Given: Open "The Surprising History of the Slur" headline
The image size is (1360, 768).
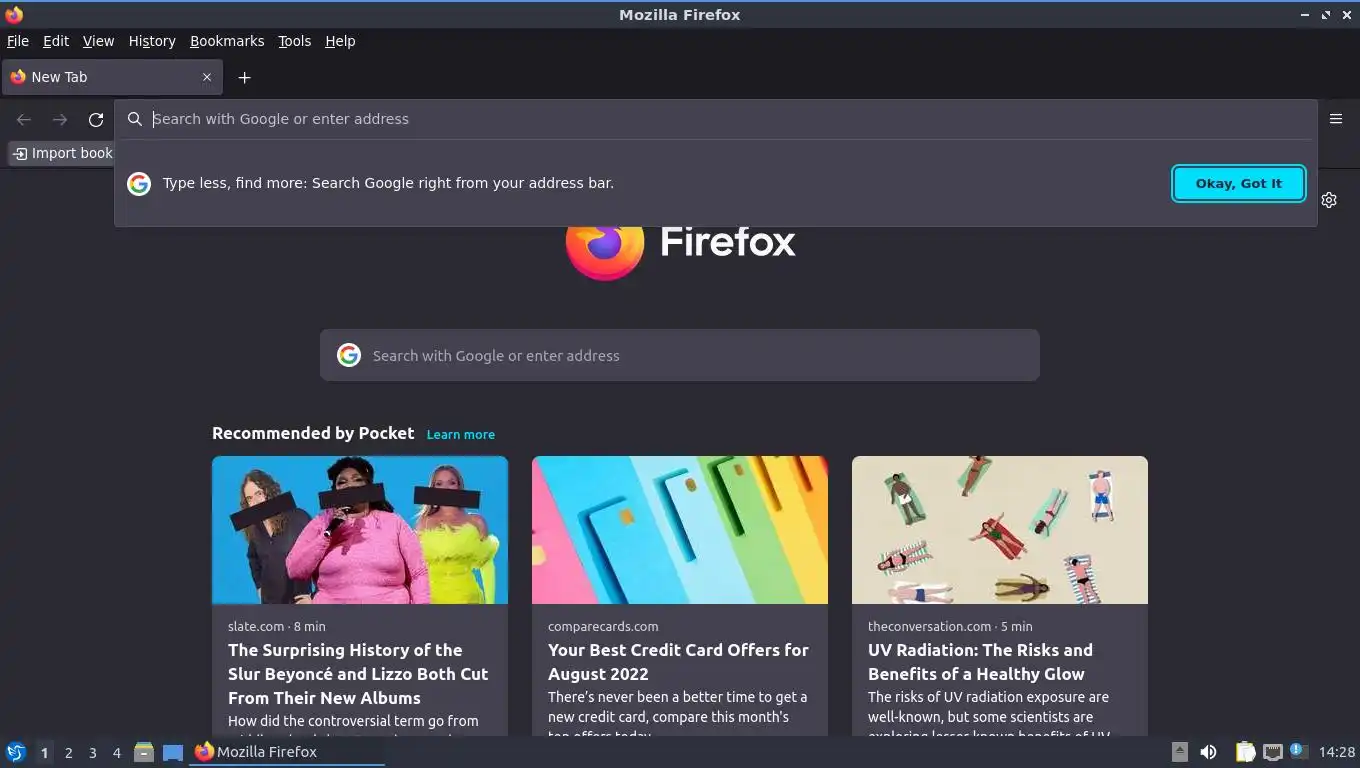Looking at the screenshot, I should point(358,674).
